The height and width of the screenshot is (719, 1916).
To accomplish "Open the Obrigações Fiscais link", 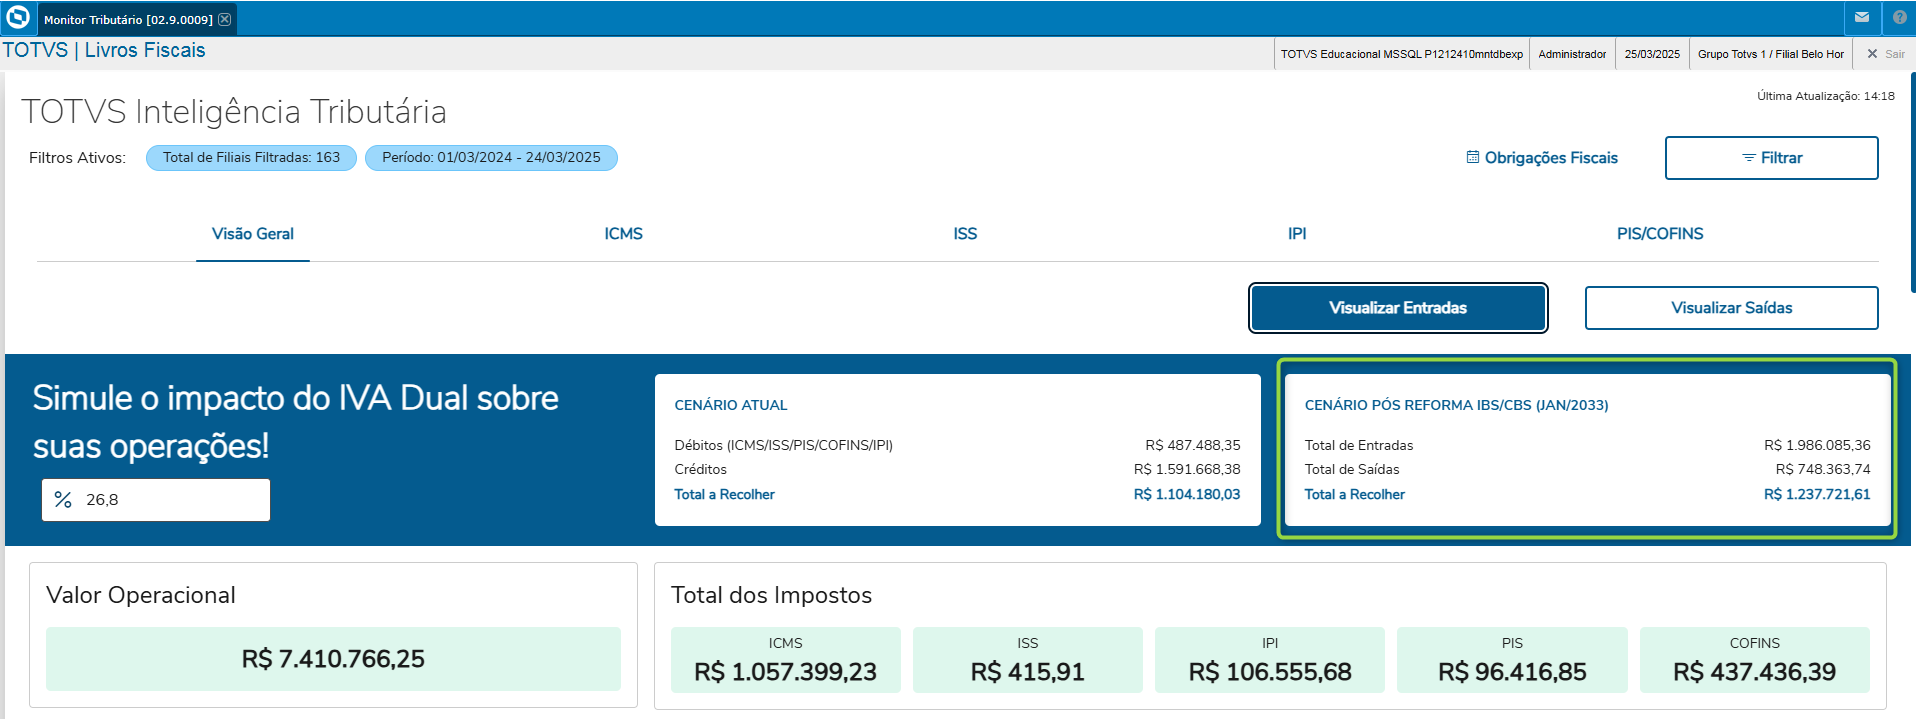I will click(x=1551, y=158).
